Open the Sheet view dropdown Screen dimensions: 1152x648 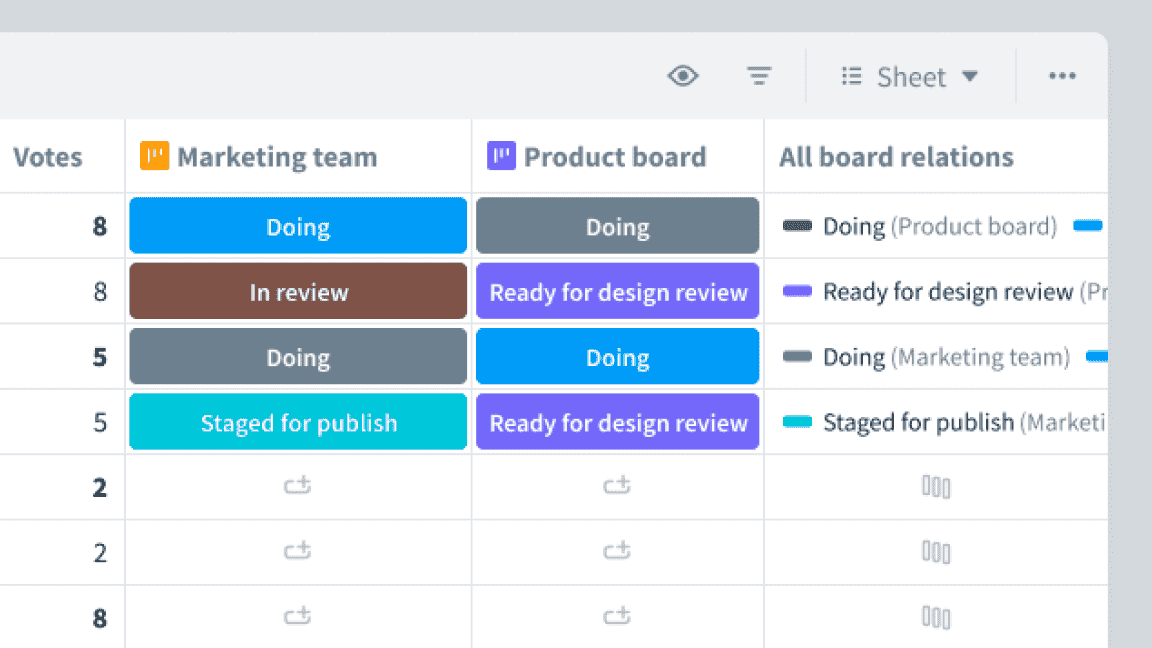[910, 77]
